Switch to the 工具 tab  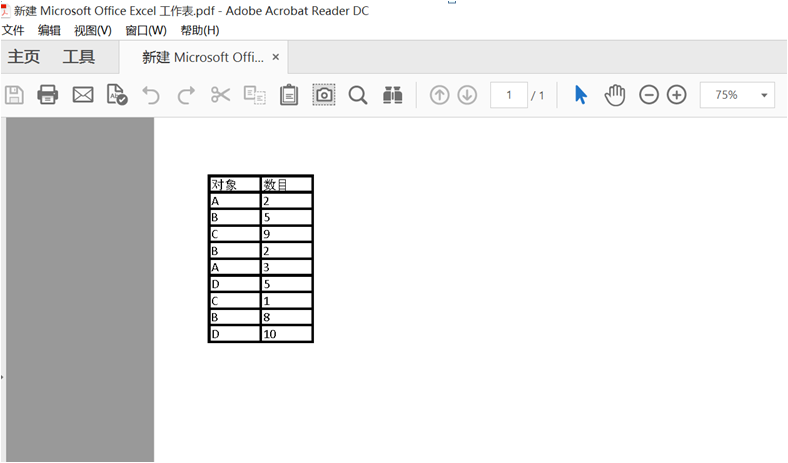click(x=78, y=57)
